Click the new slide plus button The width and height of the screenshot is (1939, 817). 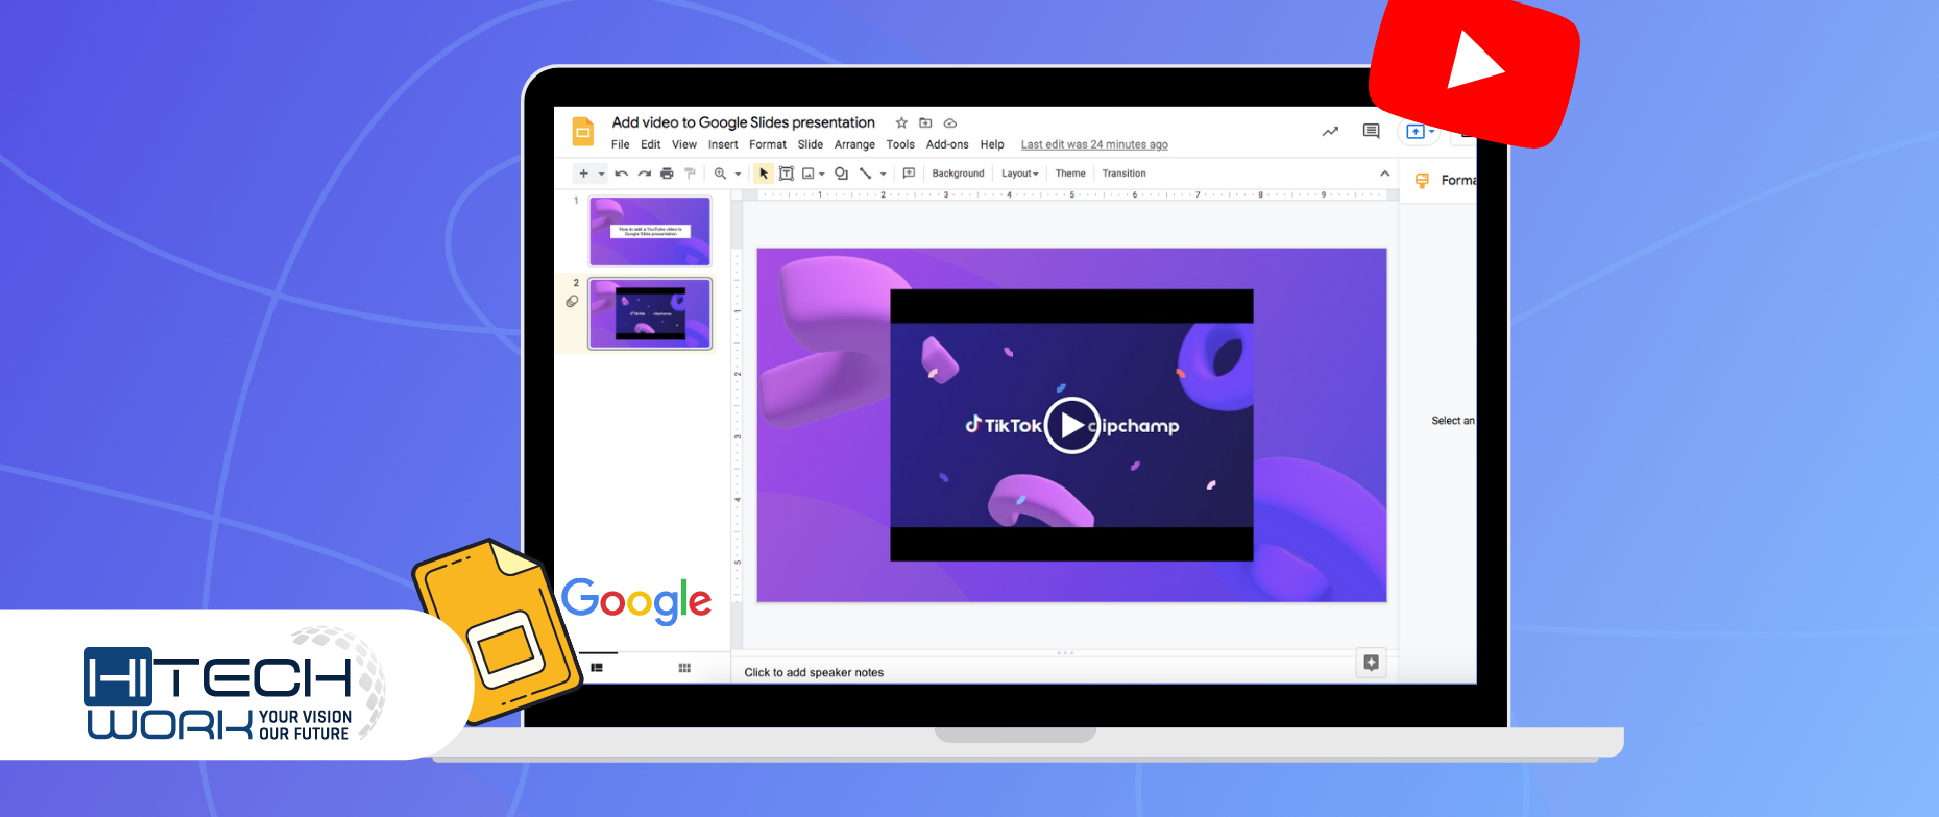(583, 173)
